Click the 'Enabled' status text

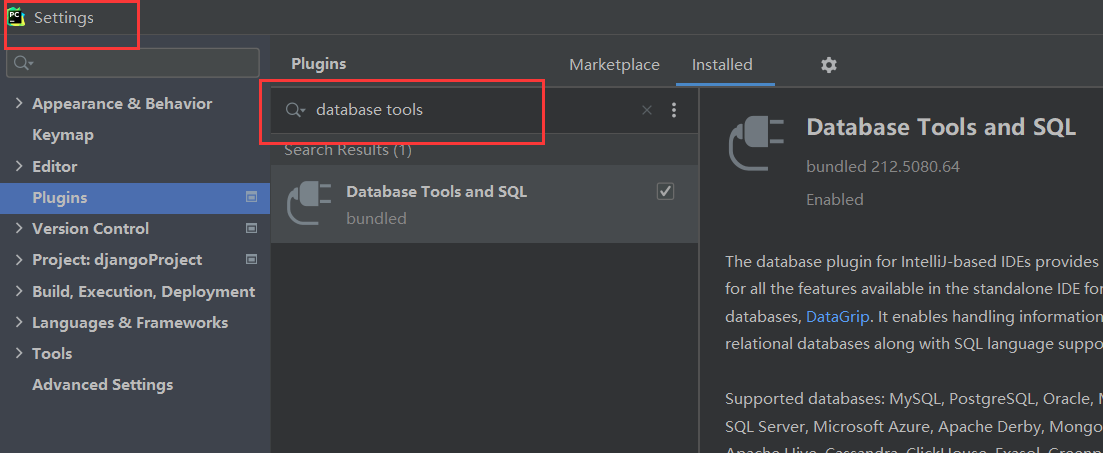point(834,200)
